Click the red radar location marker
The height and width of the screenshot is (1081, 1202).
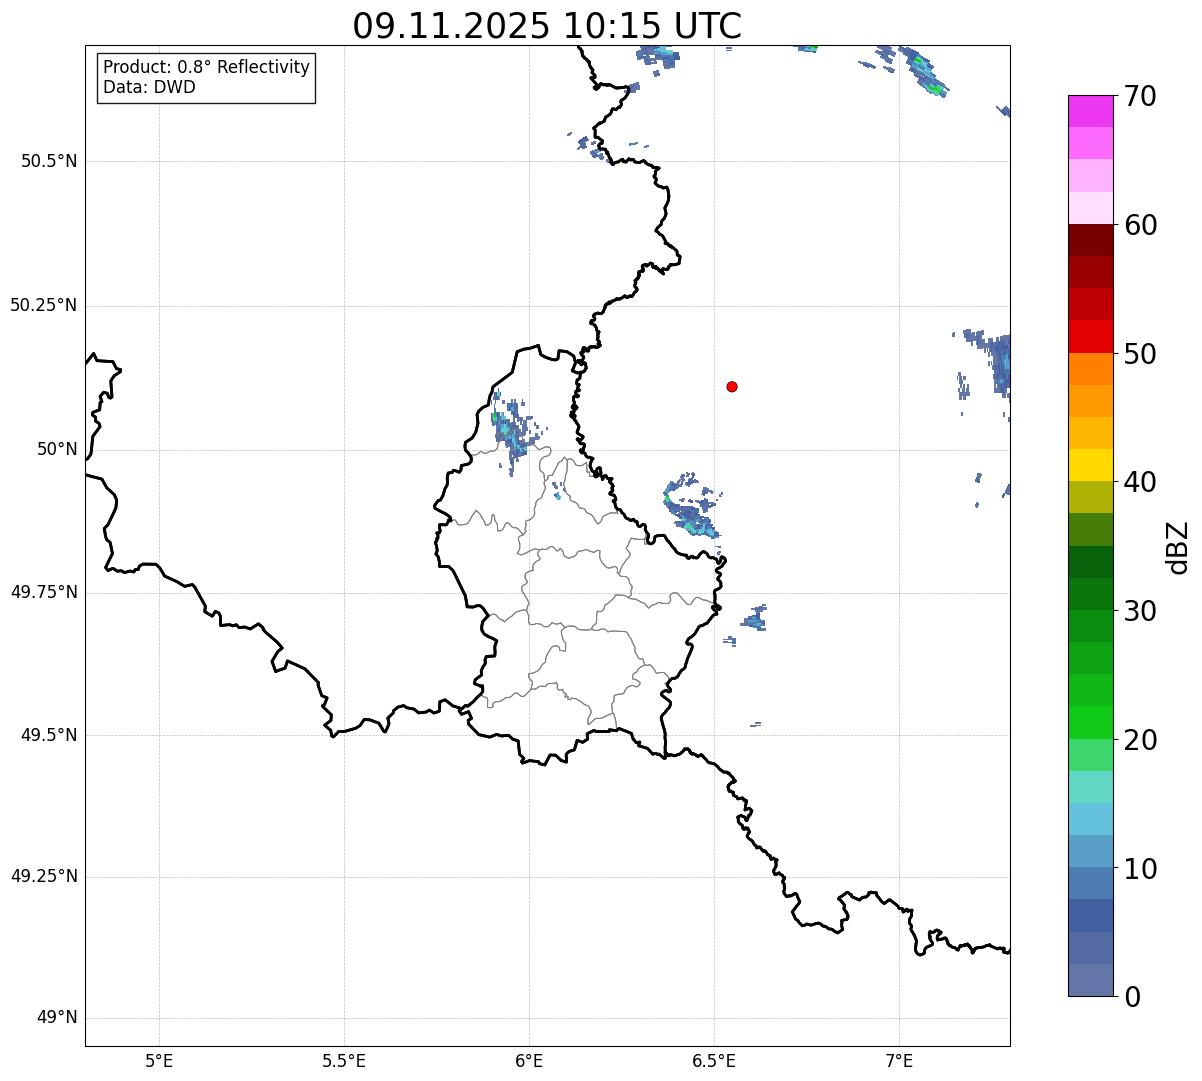point(732,386)
